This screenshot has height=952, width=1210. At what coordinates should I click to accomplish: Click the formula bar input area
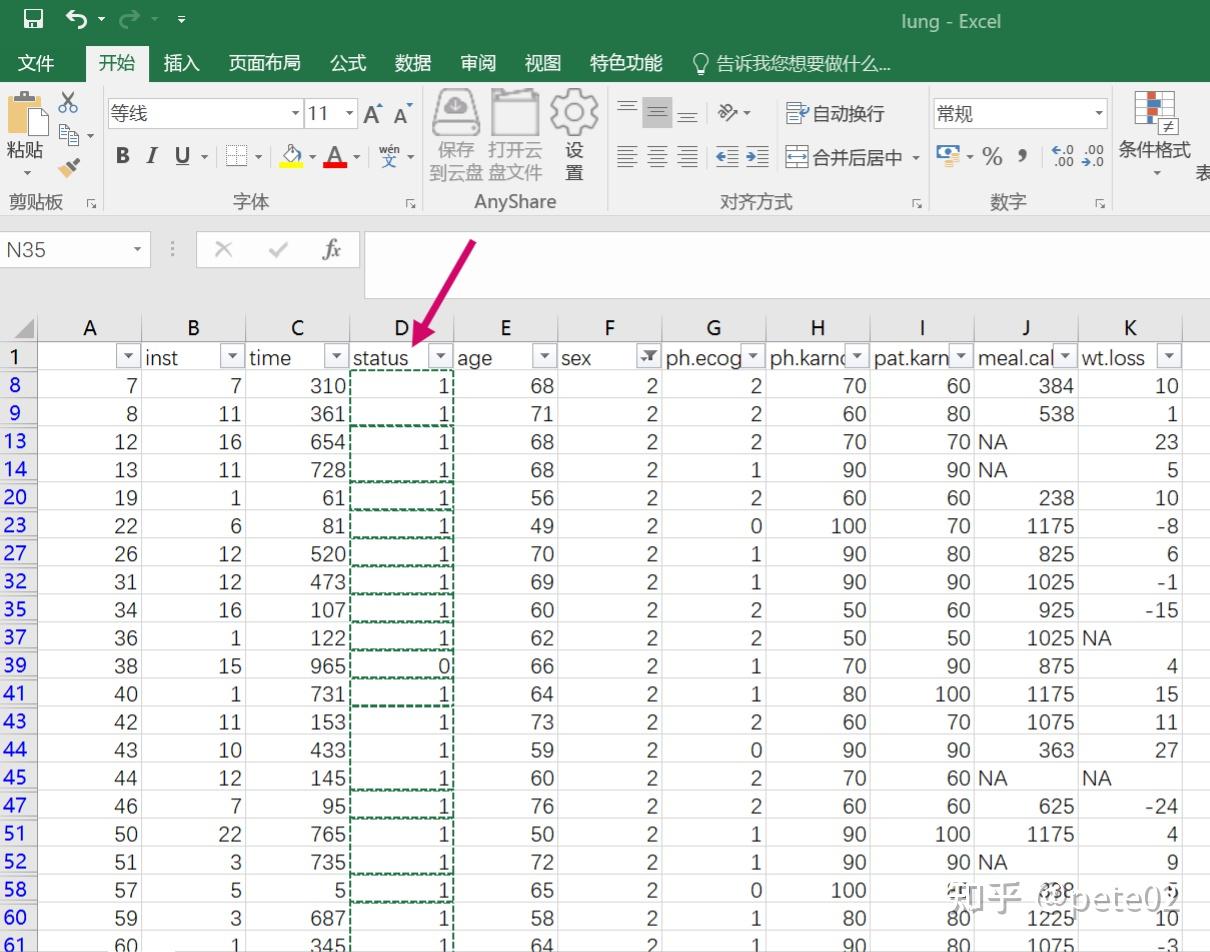(x=786, y=265)
